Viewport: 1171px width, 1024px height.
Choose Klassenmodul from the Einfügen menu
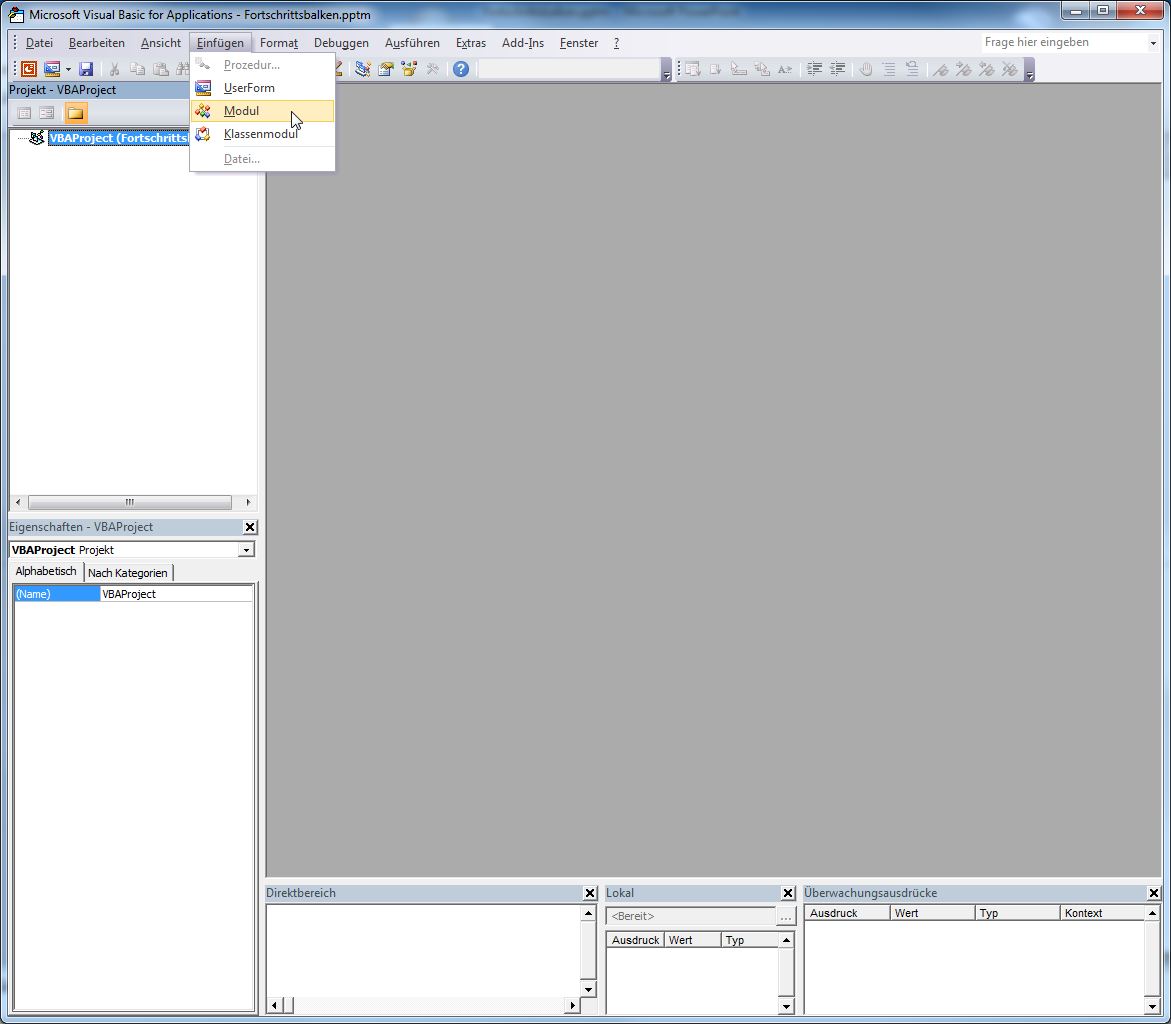pyautogui.click(x=262, y=134)
